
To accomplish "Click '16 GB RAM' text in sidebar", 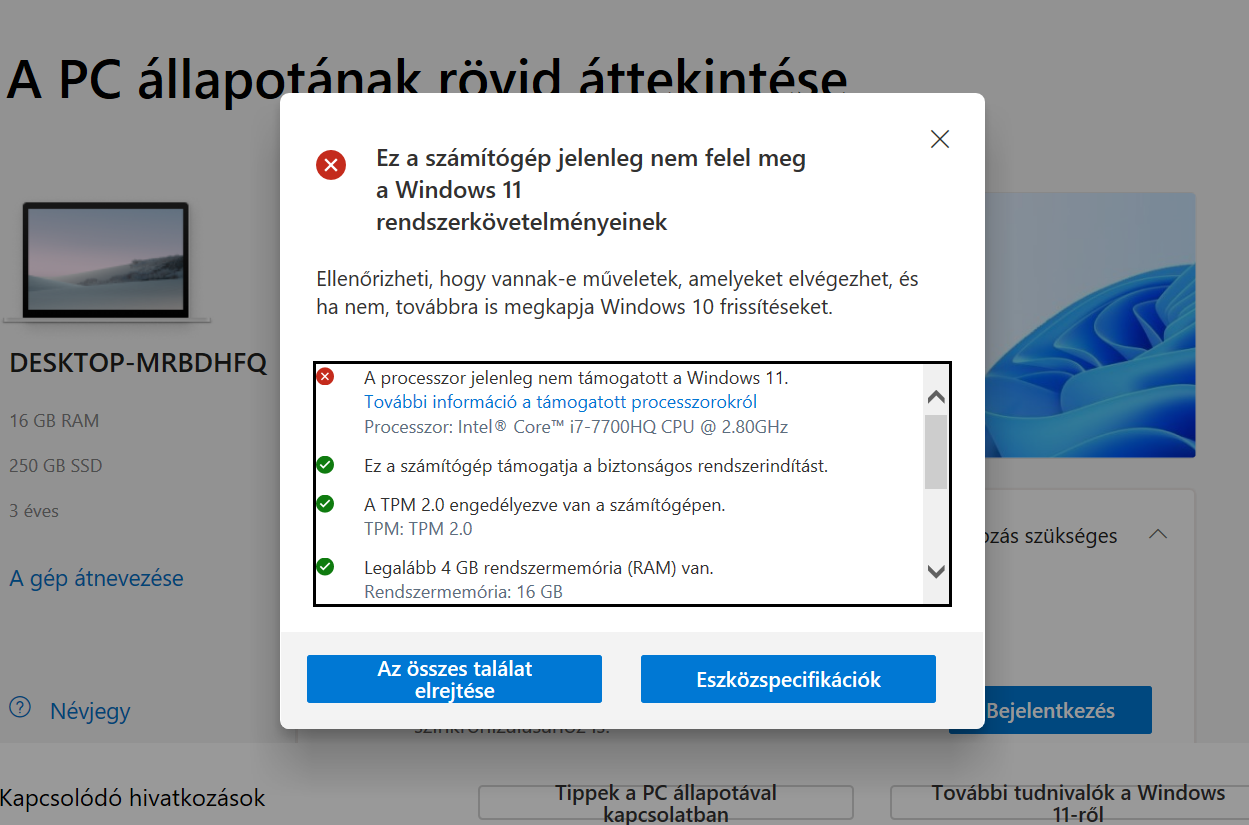I will coord(54,421).
